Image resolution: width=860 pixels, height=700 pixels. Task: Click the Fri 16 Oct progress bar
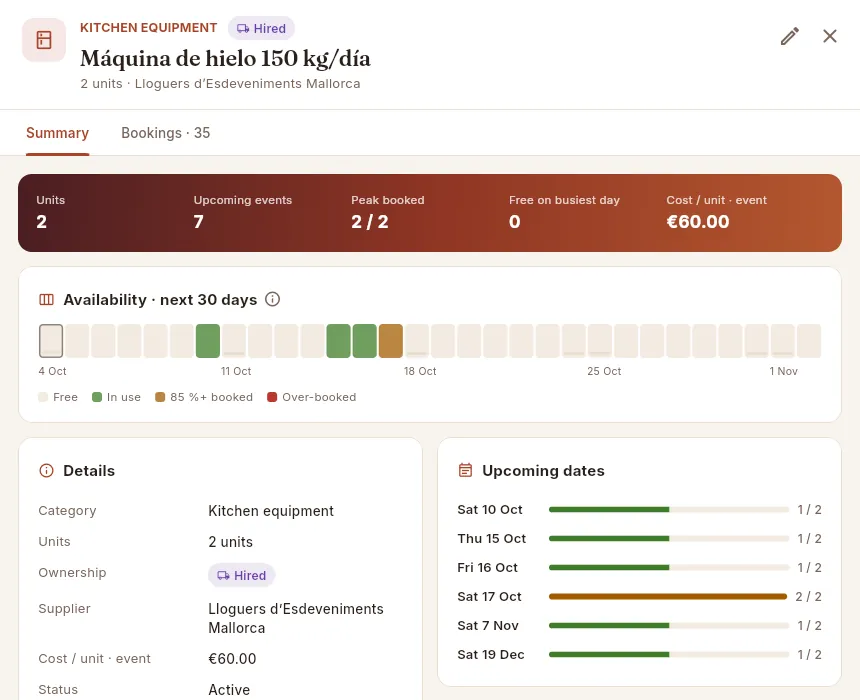pyautogui.click(x=669, y=568)
